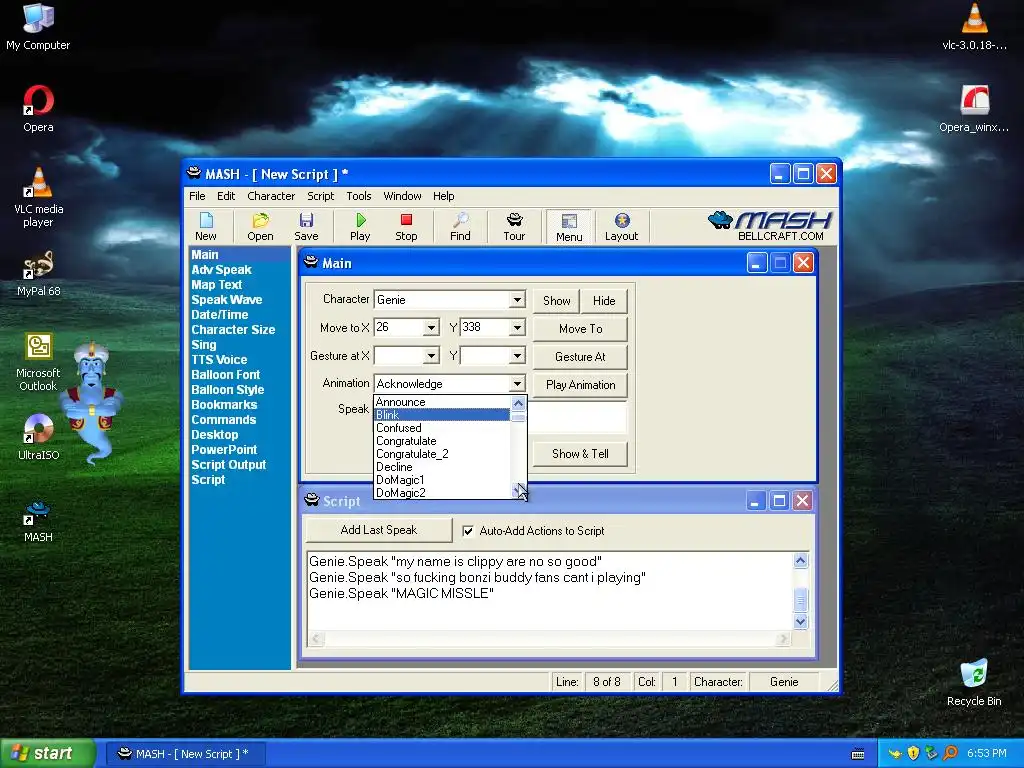Select the Opera_winx installer desktop icon

974,109
